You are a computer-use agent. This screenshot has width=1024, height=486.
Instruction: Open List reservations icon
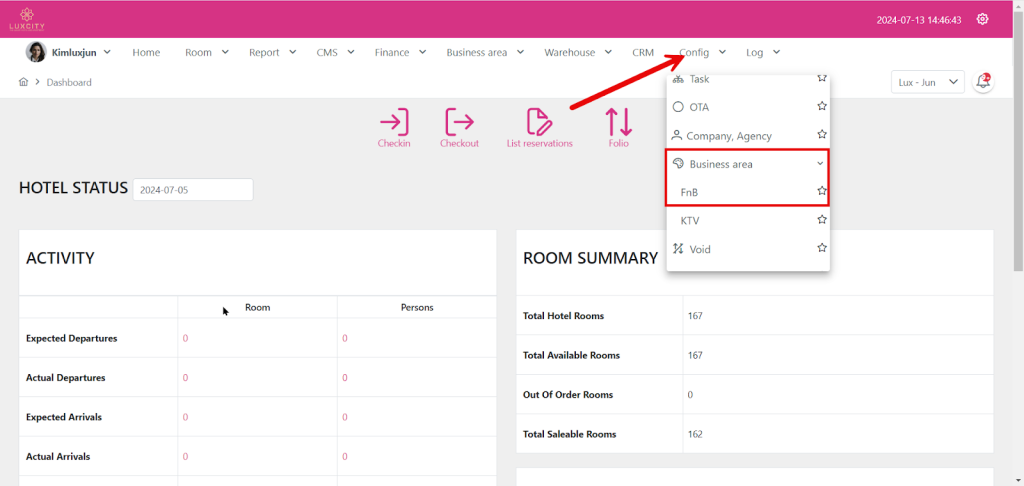click(539, 122)
